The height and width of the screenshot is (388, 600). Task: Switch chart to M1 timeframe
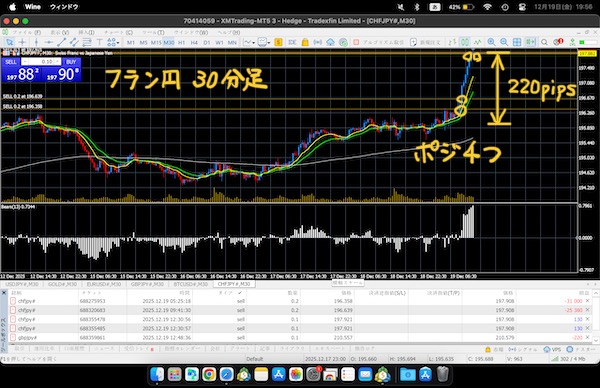[x=131, y=42]
